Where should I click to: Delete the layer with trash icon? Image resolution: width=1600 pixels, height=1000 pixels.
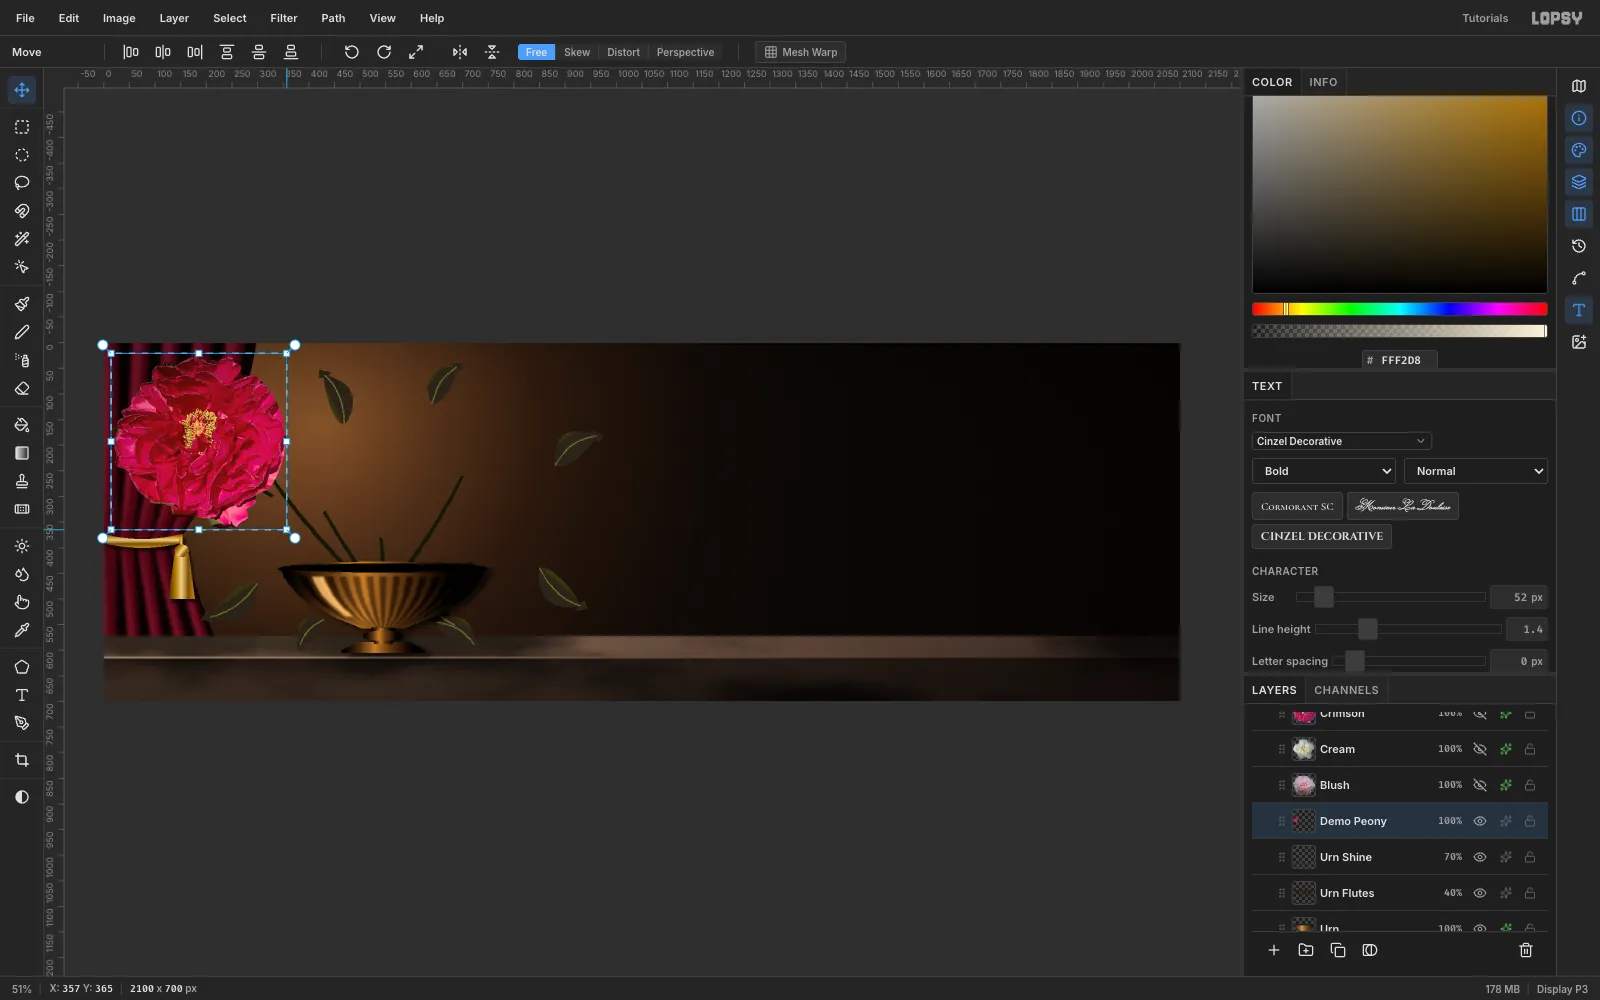pos(1526,950)
